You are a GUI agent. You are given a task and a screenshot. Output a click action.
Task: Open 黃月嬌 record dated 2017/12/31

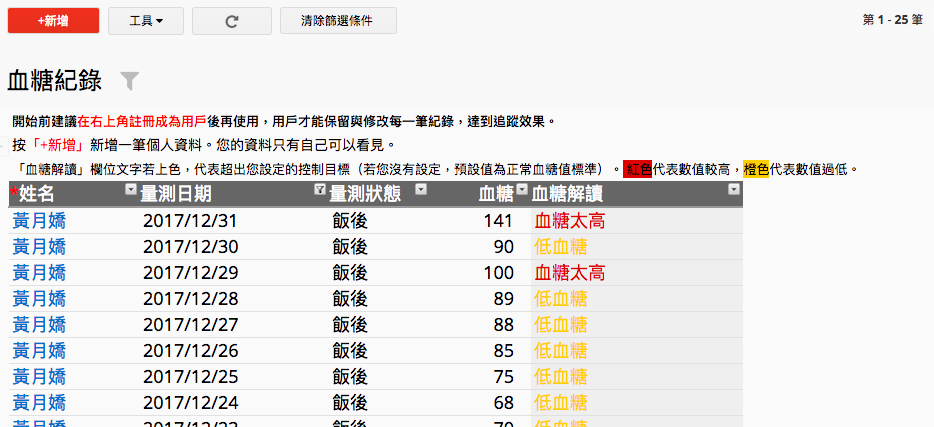coord(39,221)
